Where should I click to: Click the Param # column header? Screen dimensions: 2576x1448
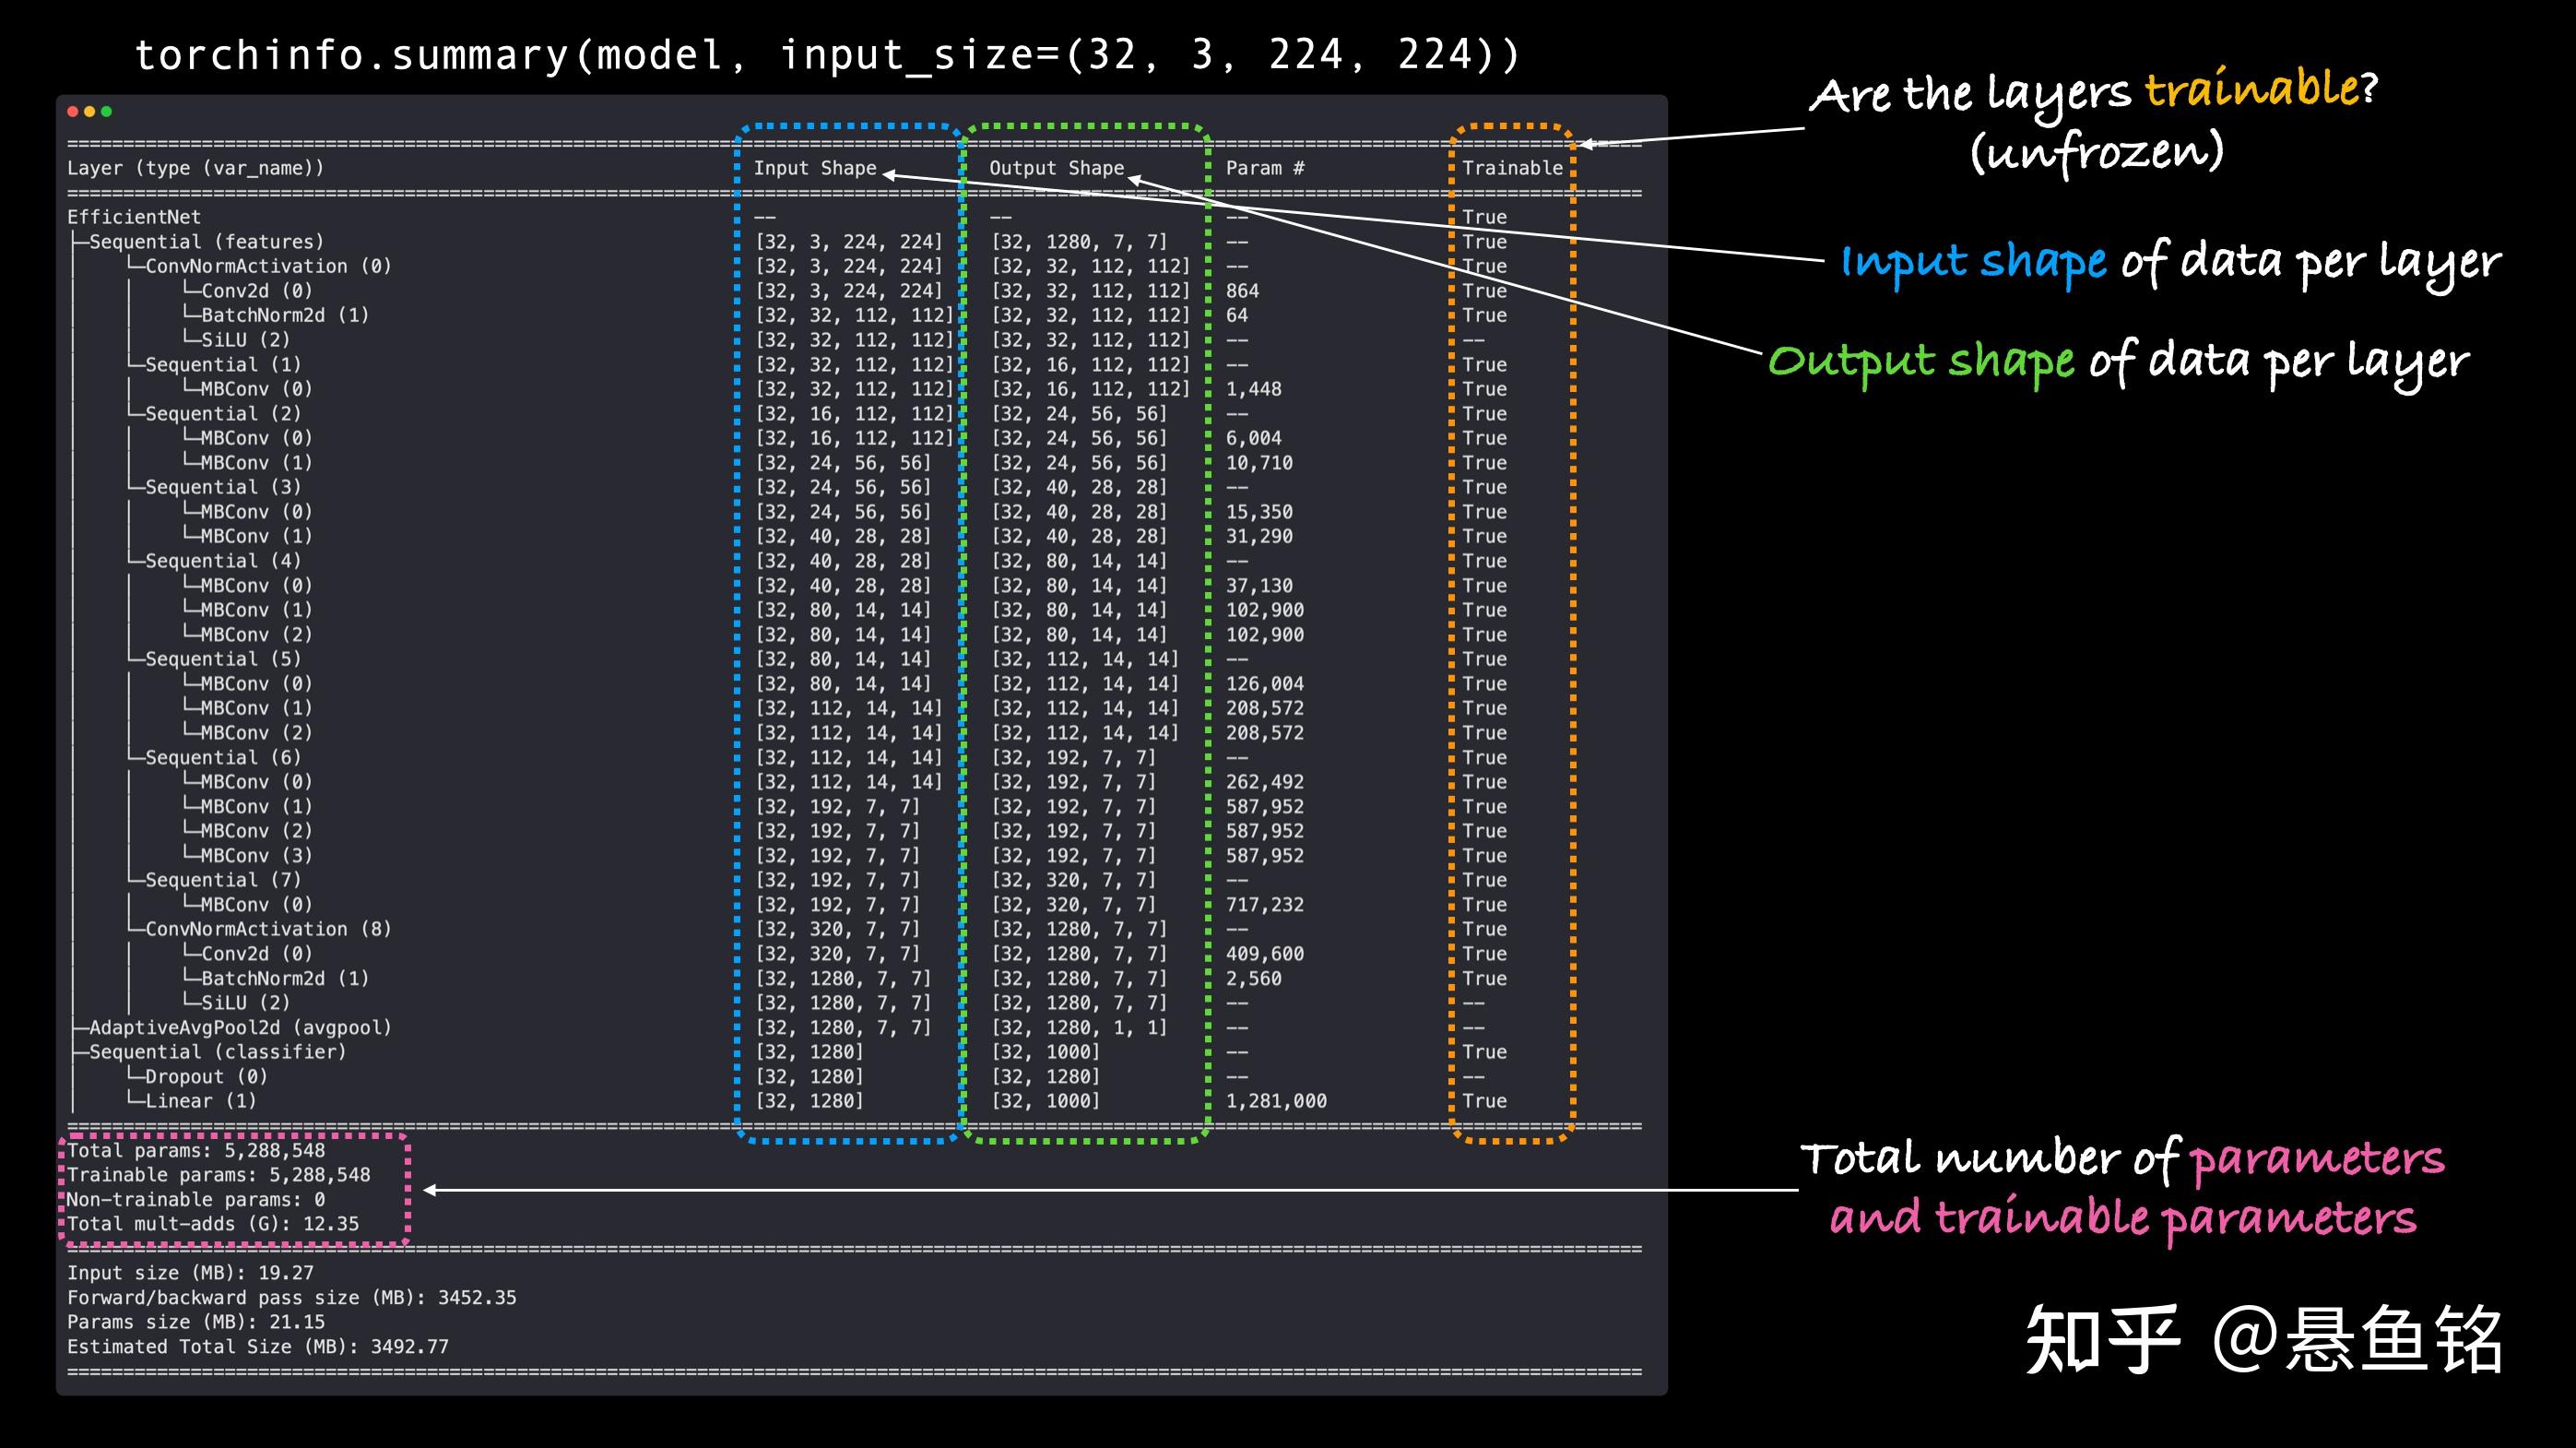[1265, 168]
